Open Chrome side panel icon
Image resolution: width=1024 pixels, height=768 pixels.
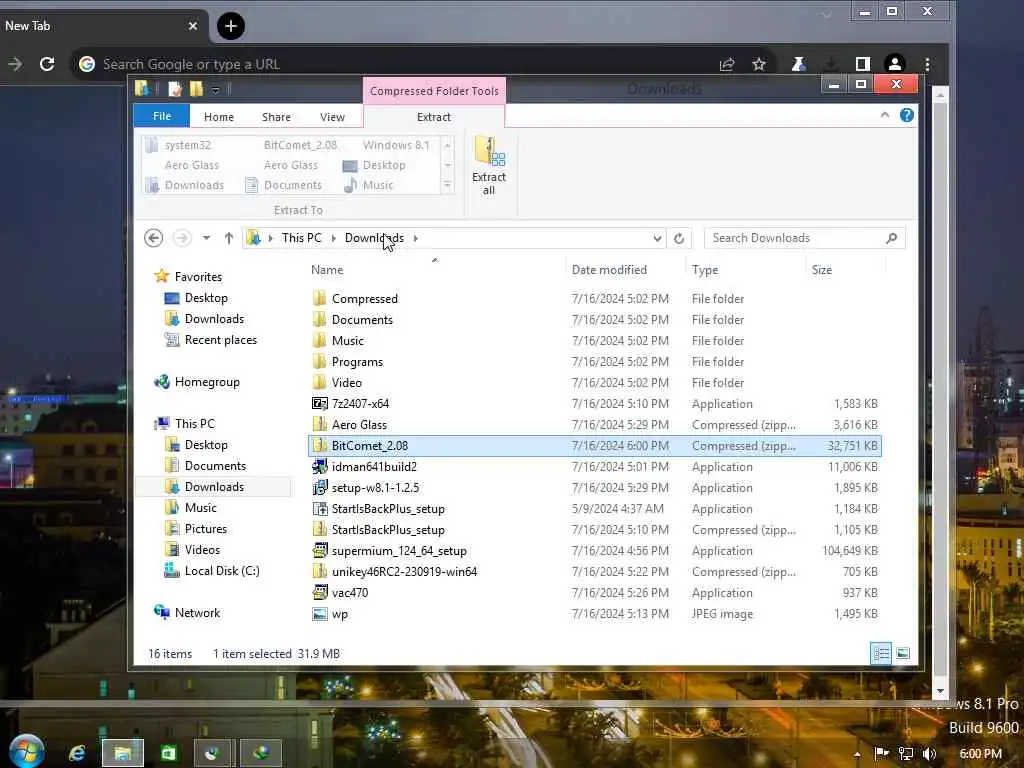(x=863, y=64)
